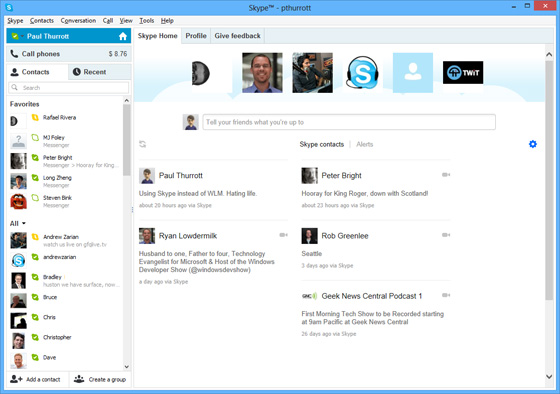Click the andrewzarian Skype logo avatar
The height and width of the screenshot is (394, 560).
18,260
